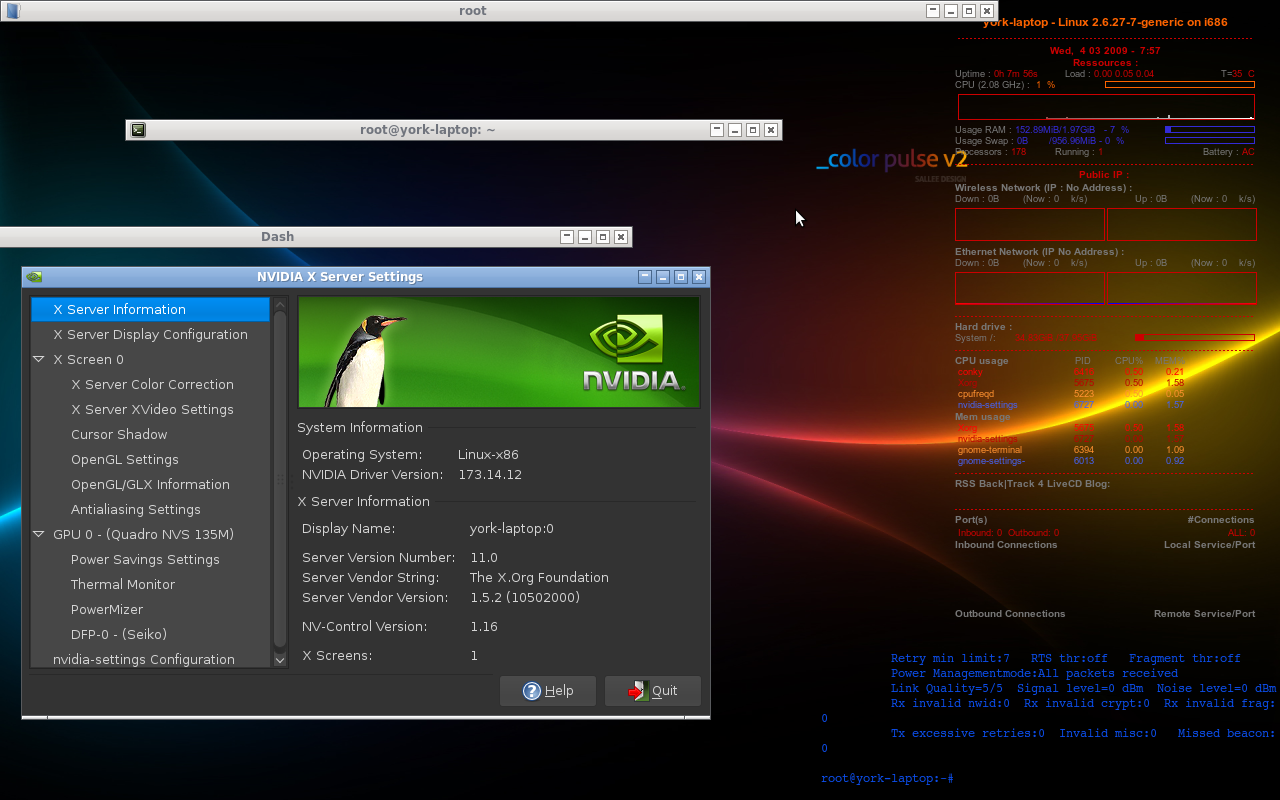Open PowerMizer page
The image size is (1280, 800).
[x=107, y=609]
